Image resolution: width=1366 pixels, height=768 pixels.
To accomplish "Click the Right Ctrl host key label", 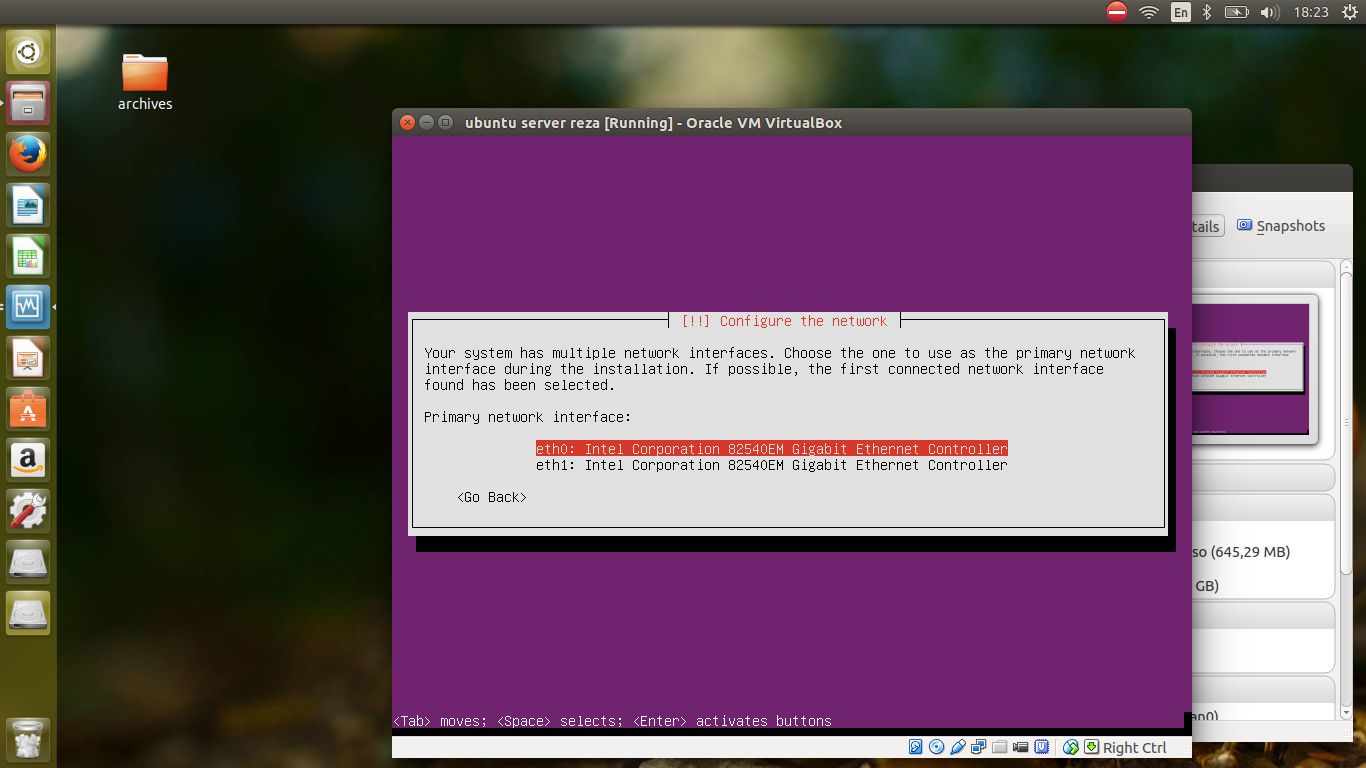I will click(x=1134, y=747).
